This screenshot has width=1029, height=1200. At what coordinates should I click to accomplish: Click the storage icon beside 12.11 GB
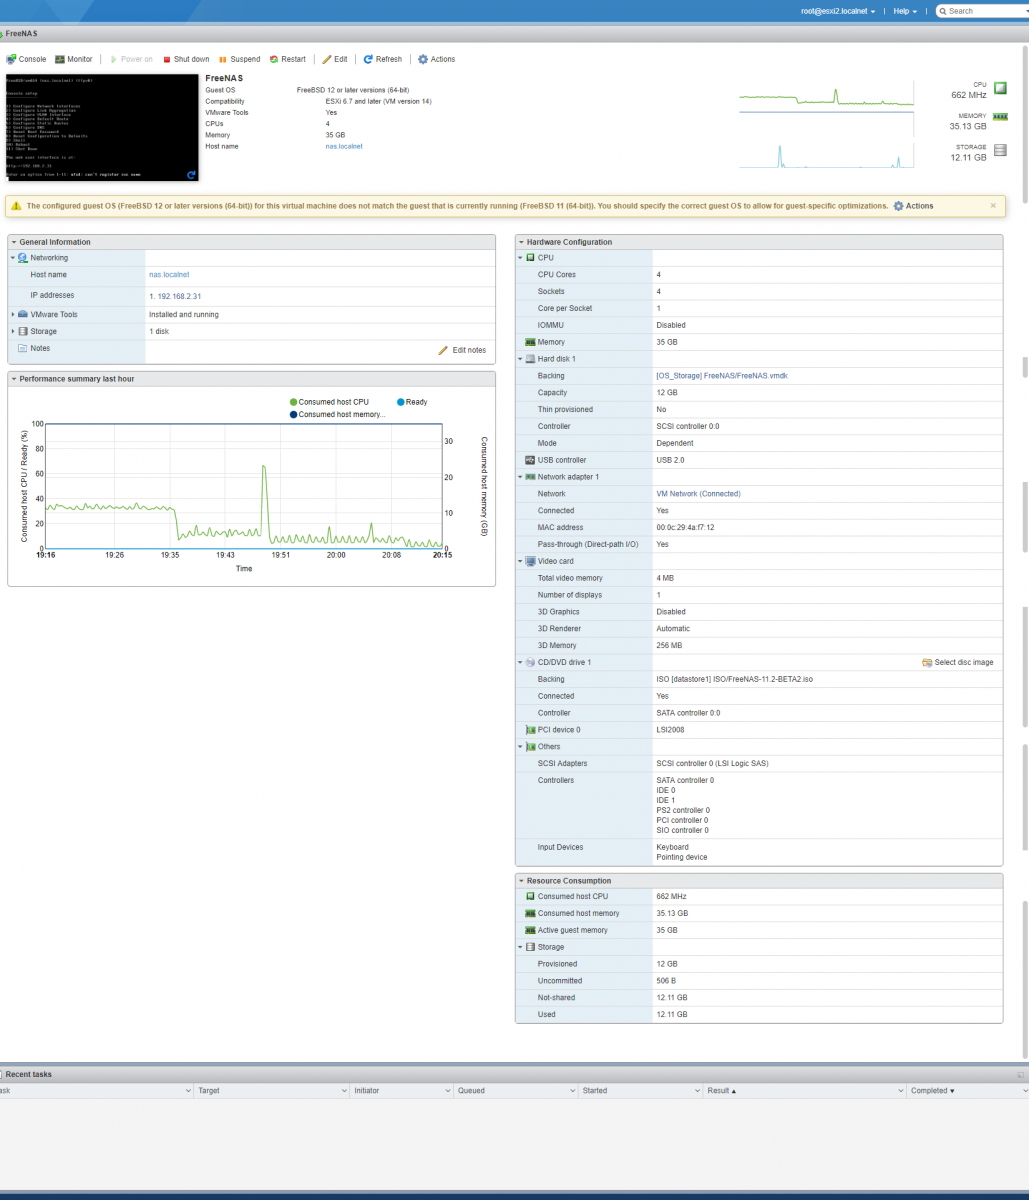pyautogui.click(x=1000, y=151)
